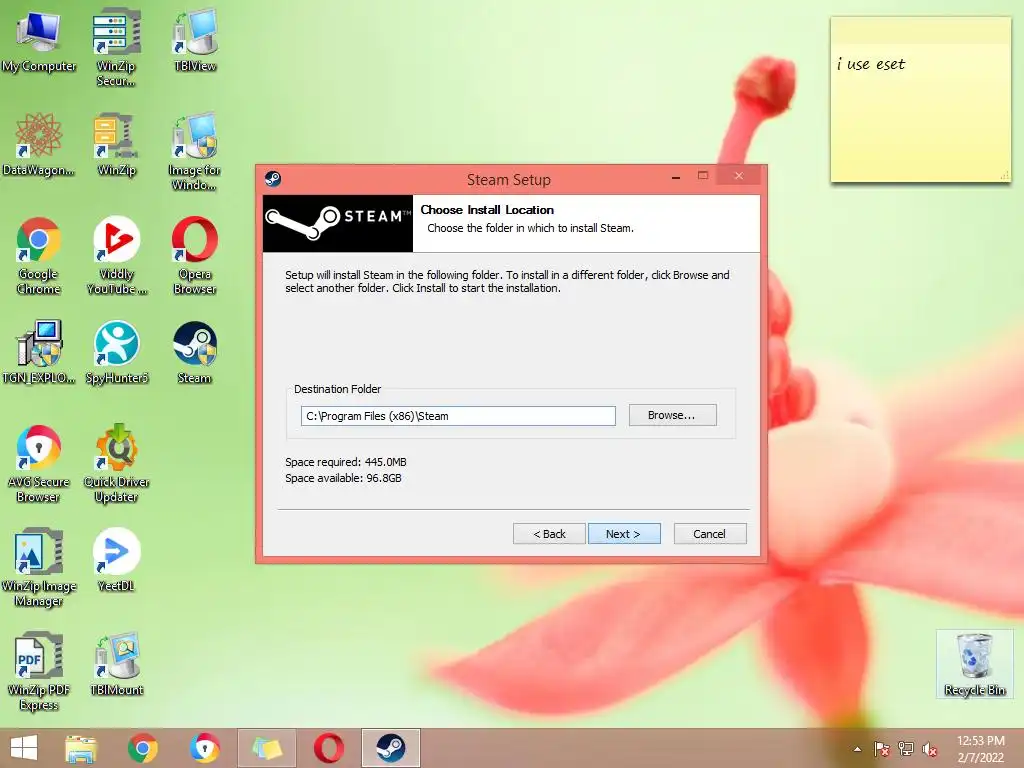Open AVG Secure Browser from taskbar
Image resolution: width=1024 pixels, height=768 pixels.
(x=204, y=748)
